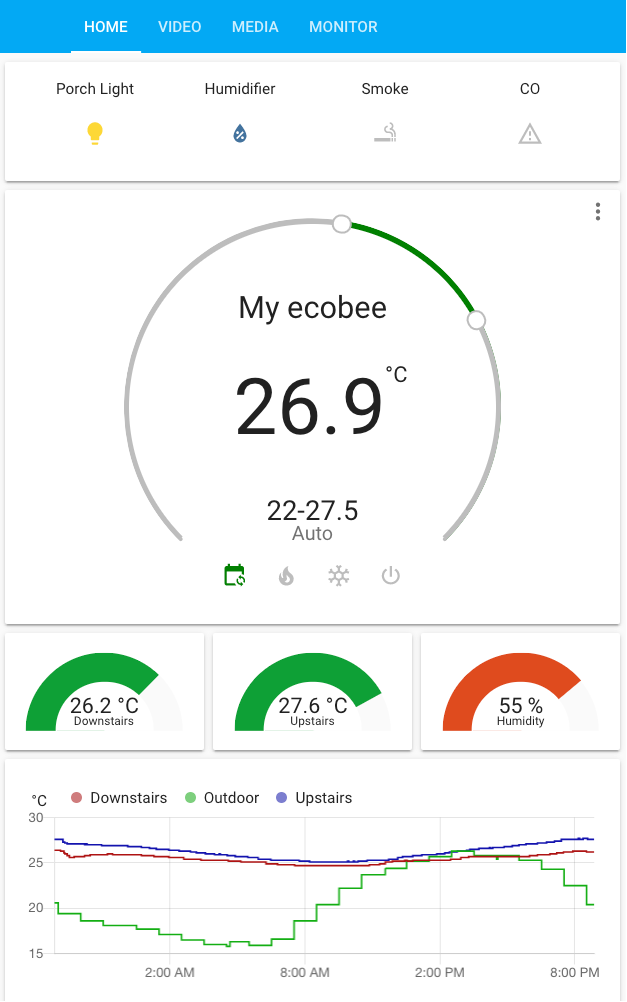Screen dimensions: 627x1002
Task: Click the low temperature slider handle
Action: 341,224
